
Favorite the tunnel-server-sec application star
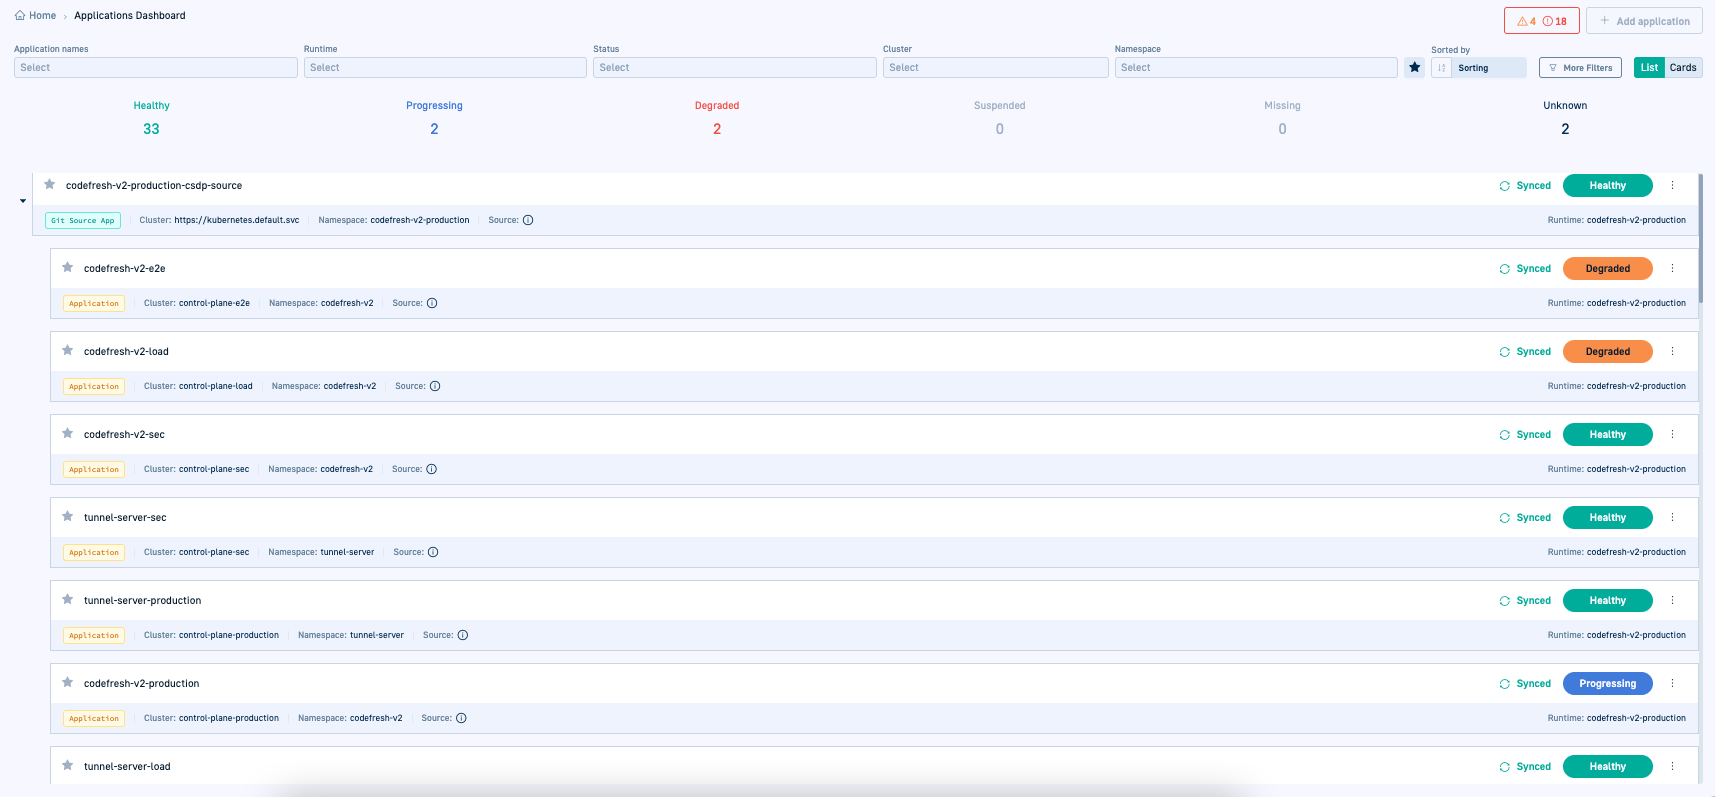pyautogui.click(x=68, y=517)
